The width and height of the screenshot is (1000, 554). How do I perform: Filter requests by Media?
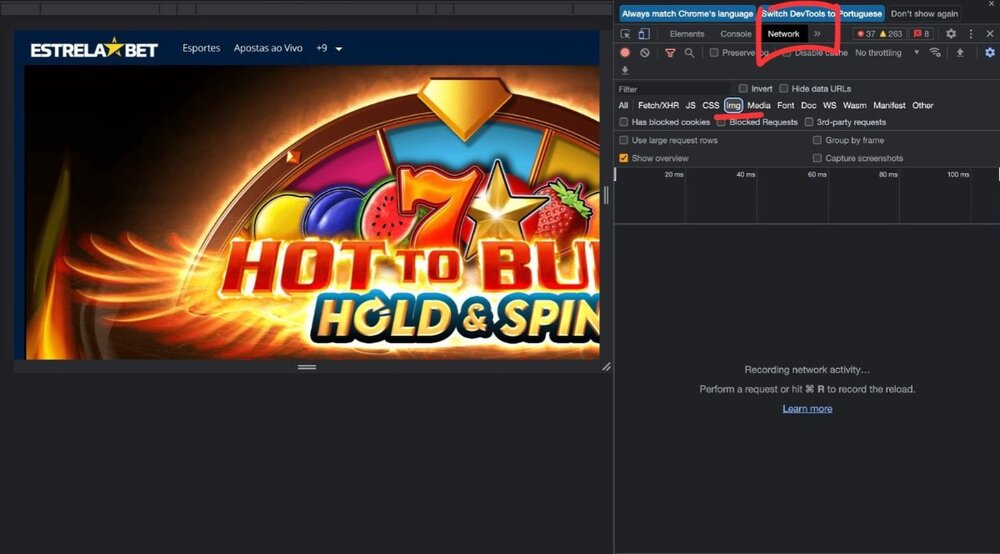[x=759, y=105]
